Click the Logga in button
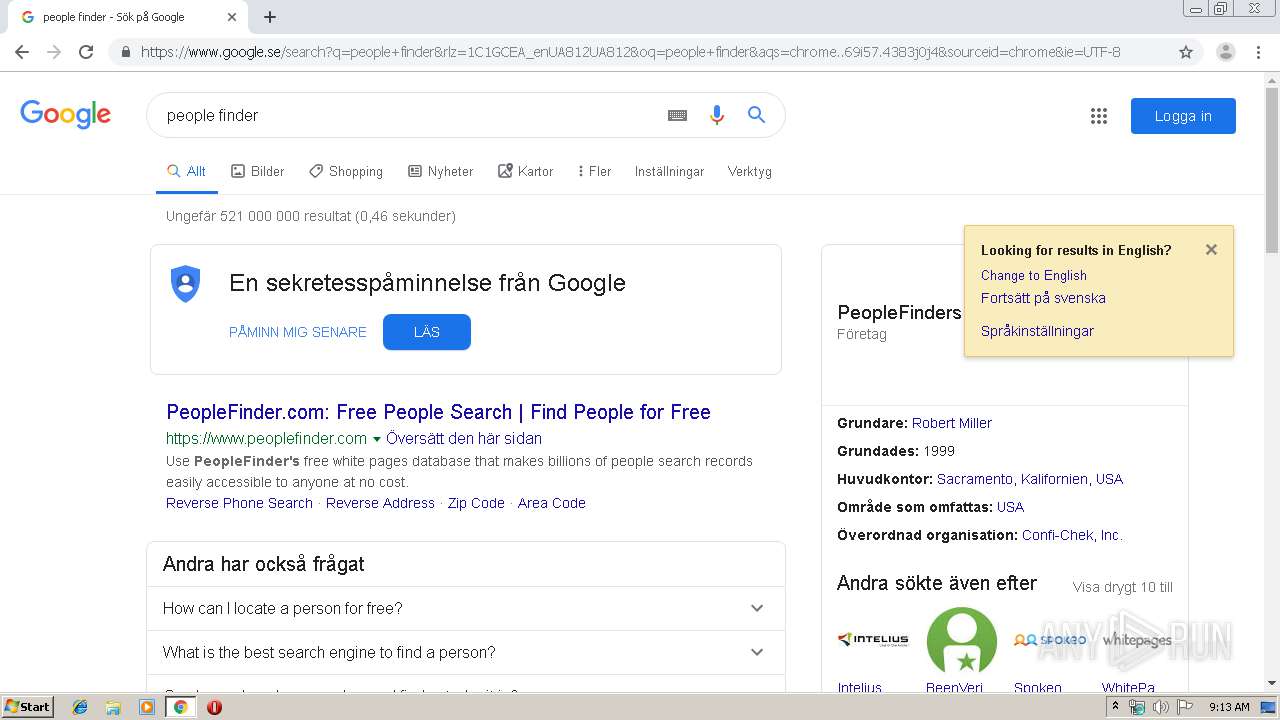The width and height of the screenshot is (1280, 720). click(x=1183, y=116)
